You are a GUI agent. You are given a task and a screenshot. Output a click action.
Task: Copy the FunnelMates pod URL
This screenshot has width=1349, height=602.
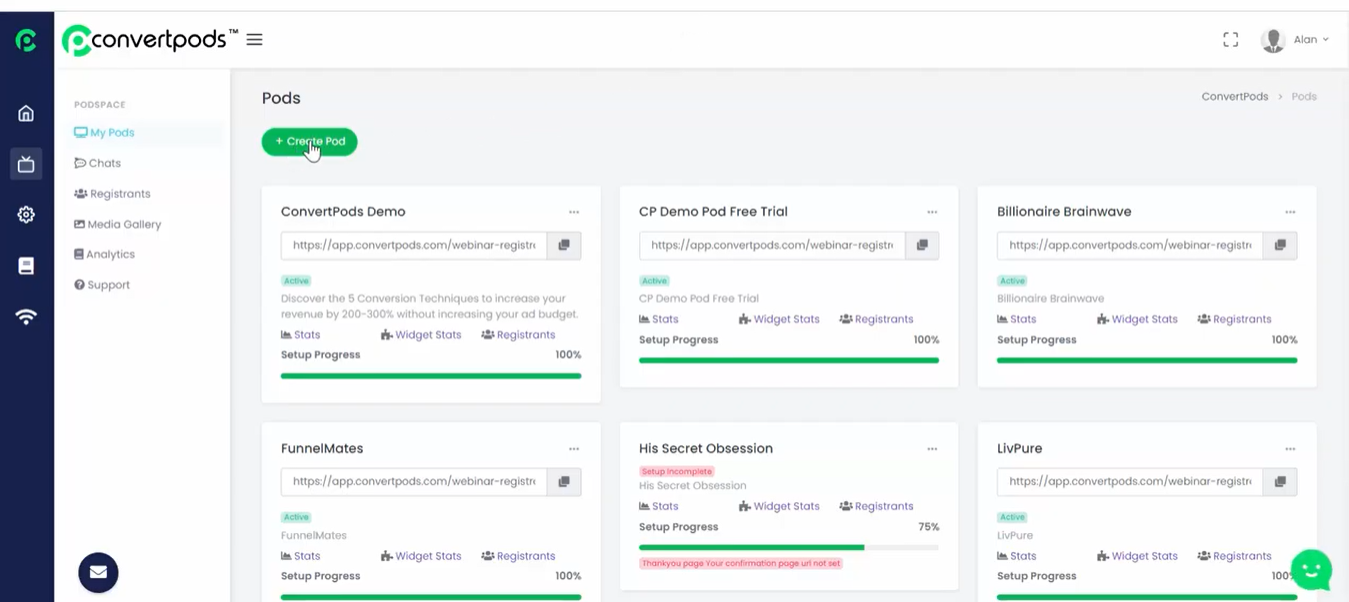click(x=564, y=481)
